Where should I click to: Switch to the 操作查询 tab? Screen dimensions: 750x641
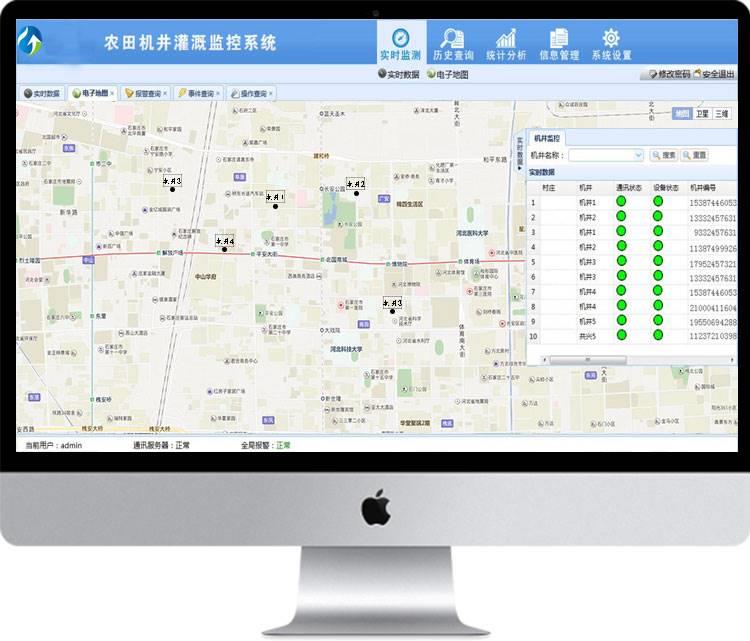point(249,93)
